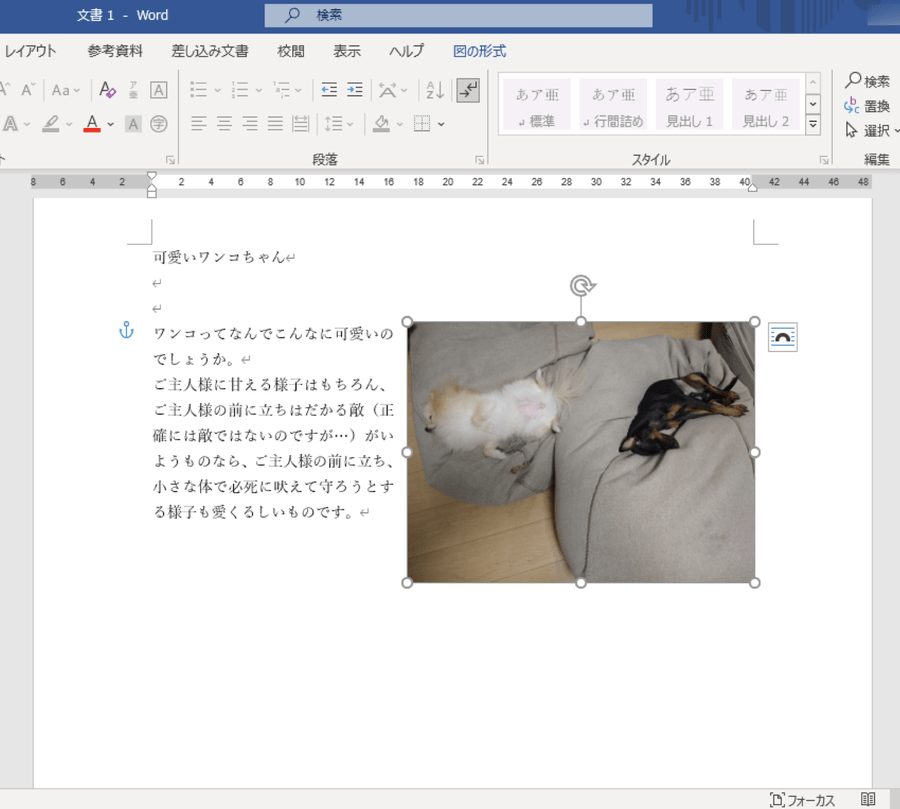Expand the styles gallery More button
This screenshot has height=809, width=900.
click(x=813, y=125)
